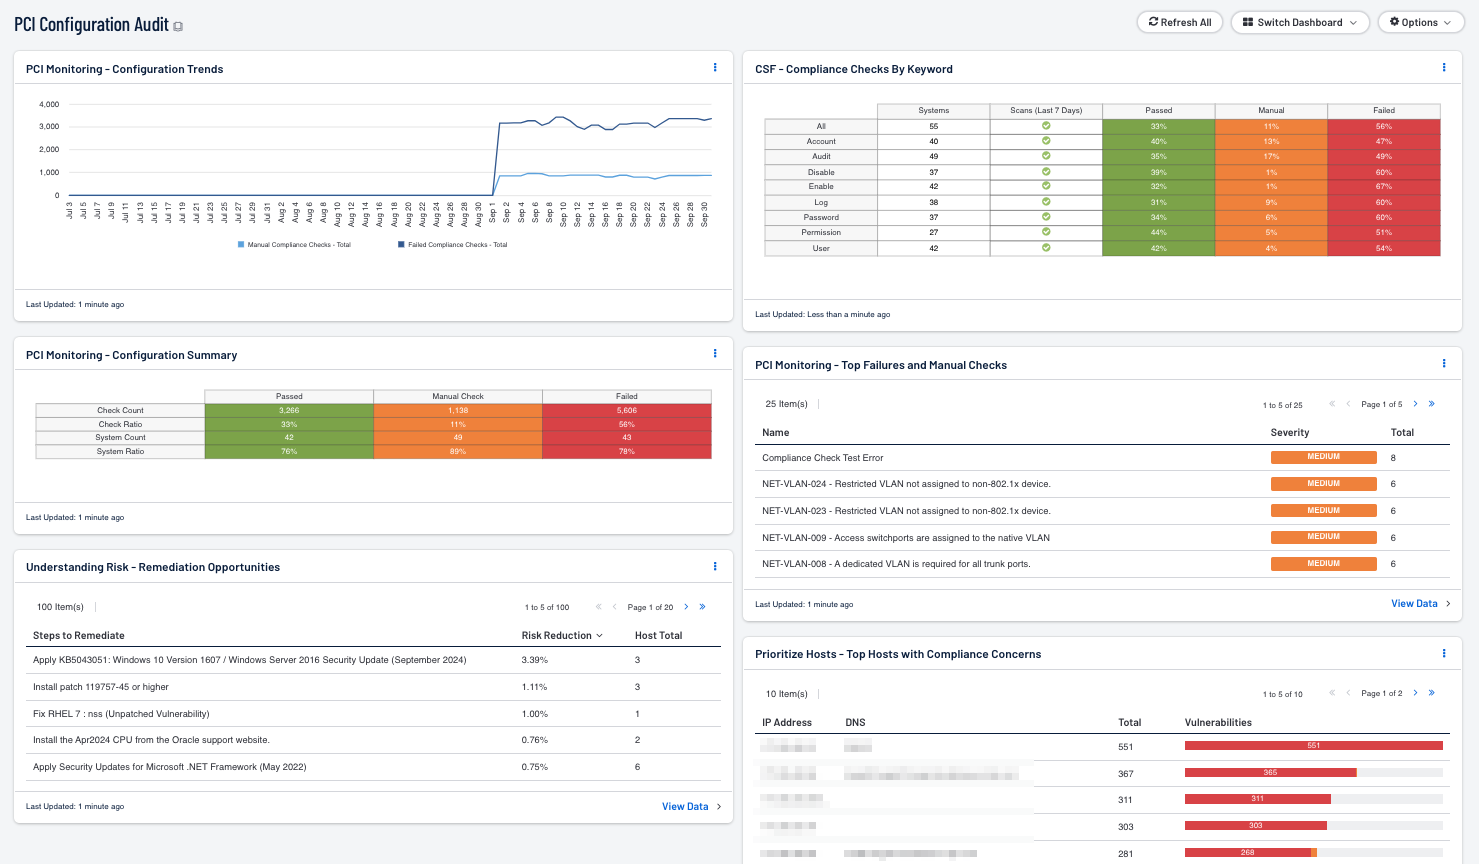Toggle Failed Compliance Checks legend series
This screenshot has width=1479, height=864.
[x=453, y=245]
